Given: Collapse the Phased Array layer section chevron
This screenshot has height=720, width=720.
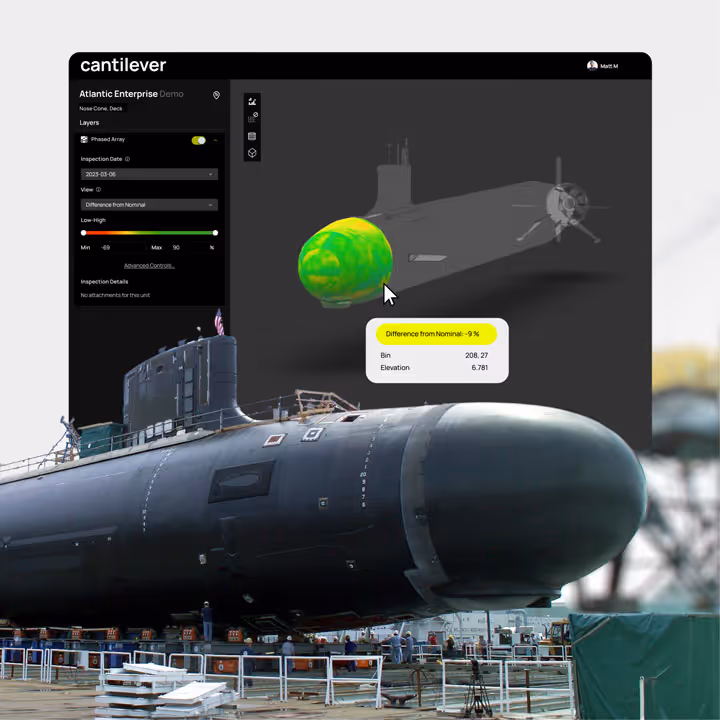Looking at the screenshot, I should [x=215, y=140].
